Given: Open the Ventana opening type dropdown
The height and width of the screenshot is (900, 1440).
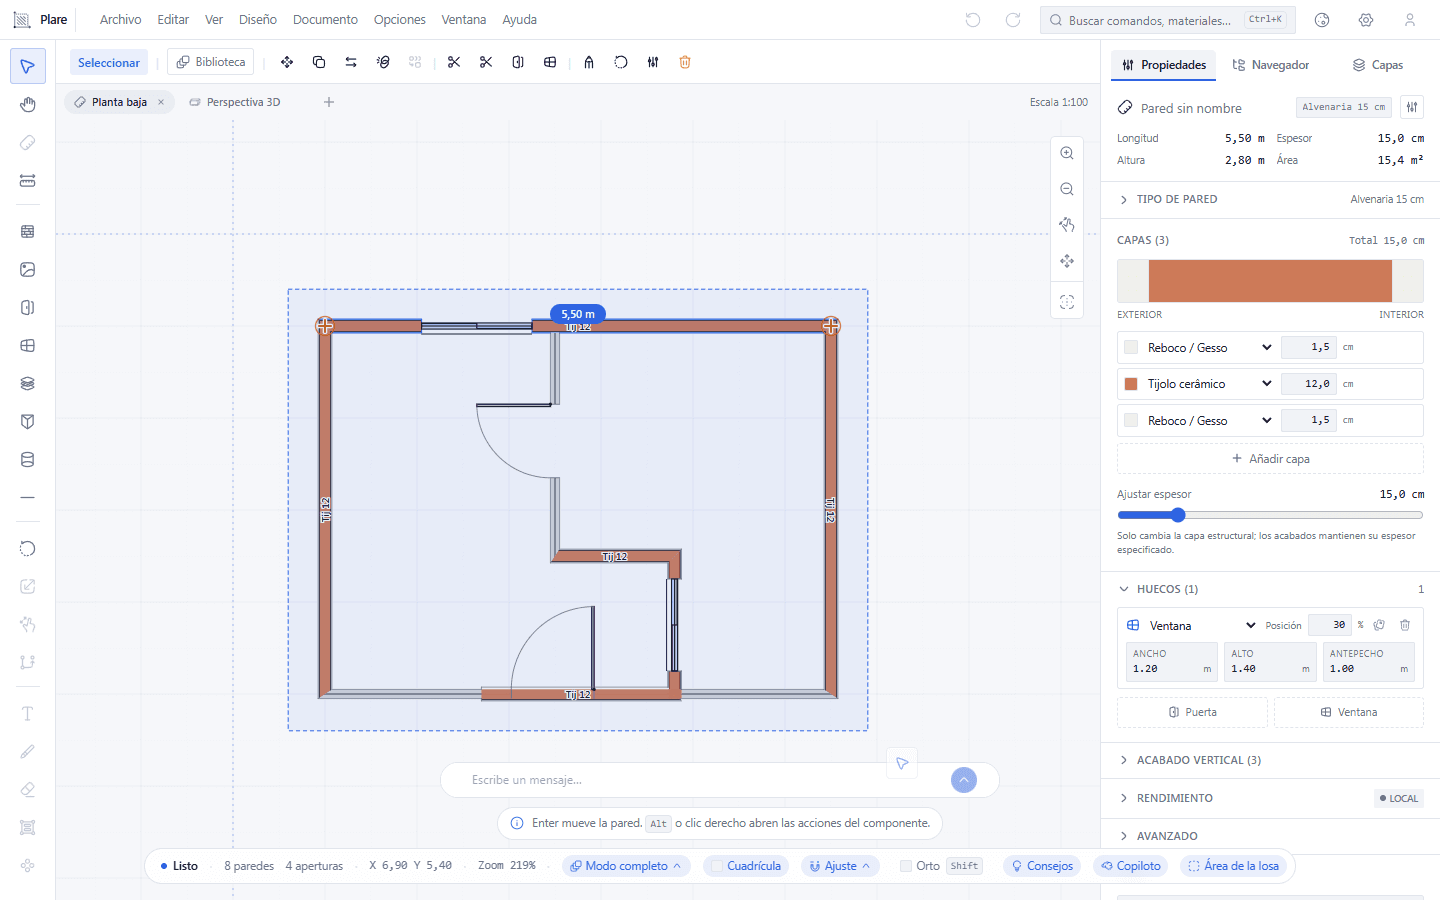Looking at the screenshot, I should coord(1203,626).
